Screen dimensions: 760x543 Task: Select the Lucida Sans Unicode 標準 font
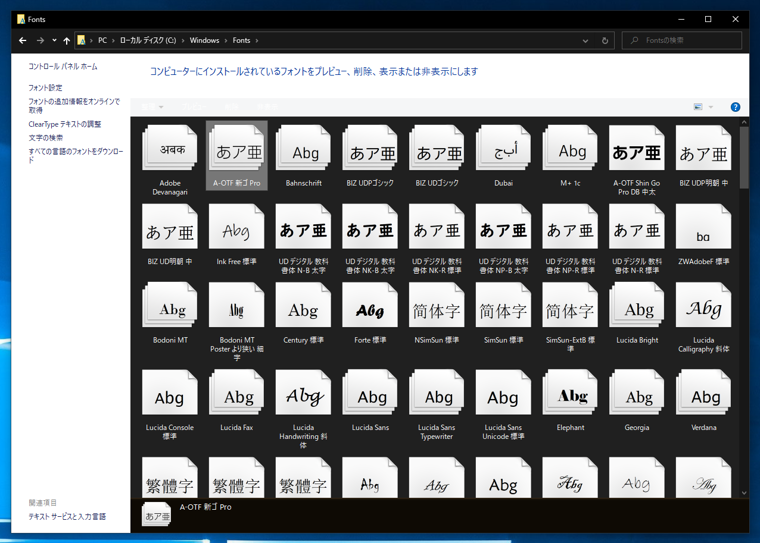point(504,392)
